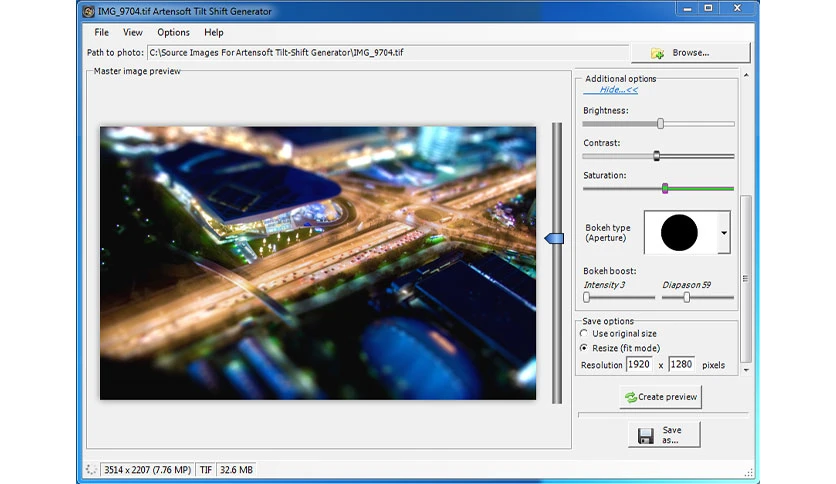The image size is (836, 484).
Task: Open the View menu
Action: 133,33
